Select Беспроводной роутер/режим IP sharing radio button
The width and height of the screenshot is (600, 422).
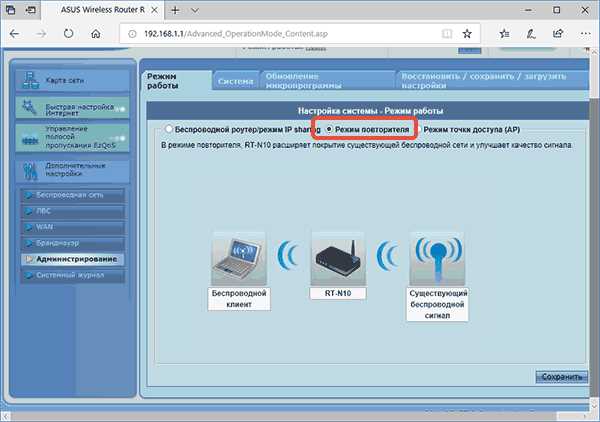click(169, 129)
